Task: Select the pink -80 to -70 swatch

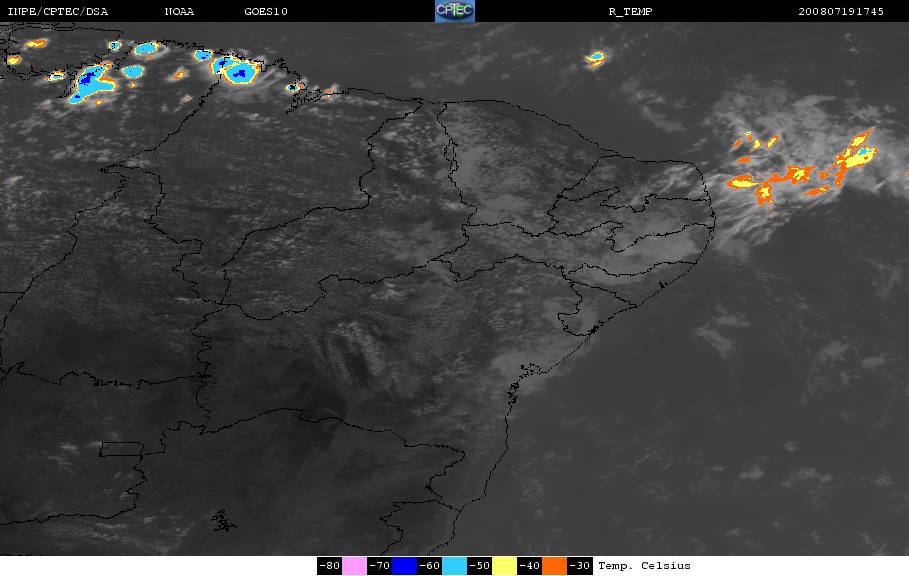Action: coord(354,566)
